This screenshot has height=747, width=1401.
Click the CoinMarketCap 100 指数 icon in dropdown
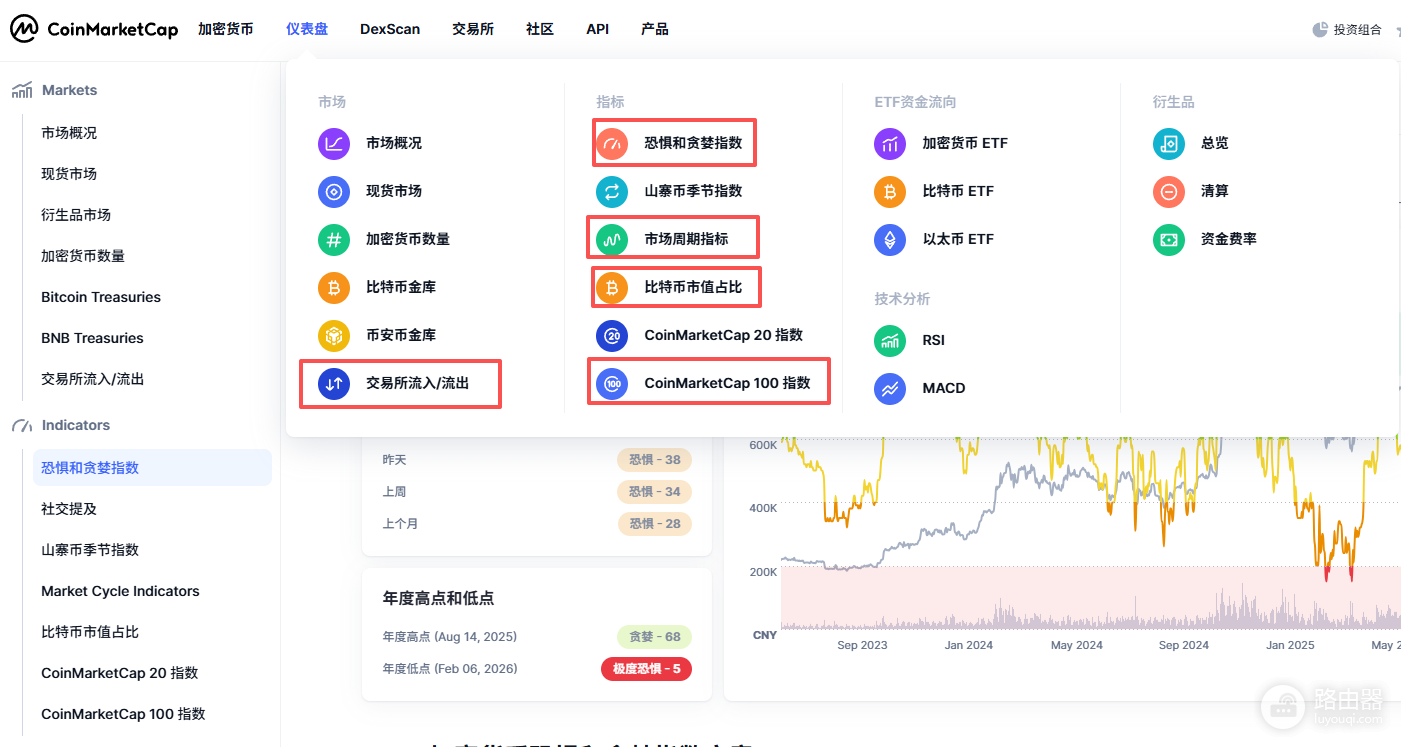pyautogui.click(x=612, y=383)
